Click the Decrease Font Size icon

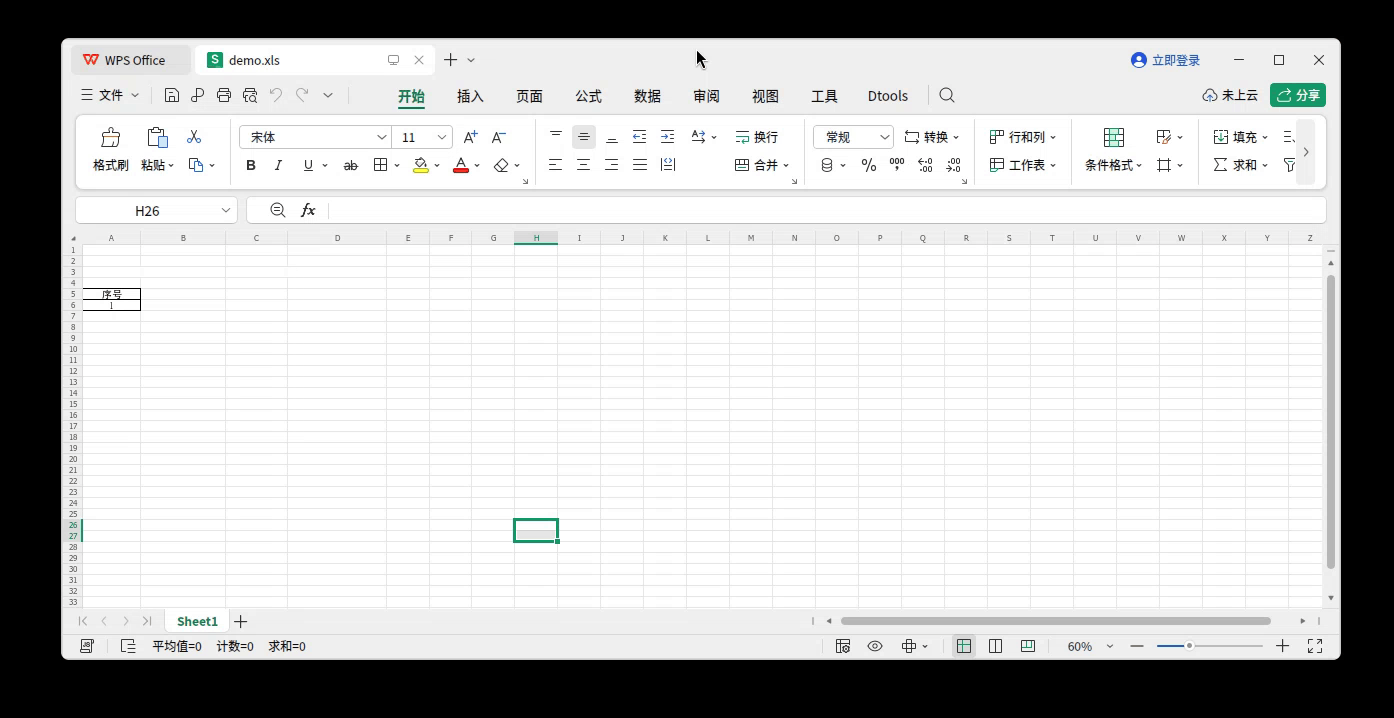pos(499,137)
